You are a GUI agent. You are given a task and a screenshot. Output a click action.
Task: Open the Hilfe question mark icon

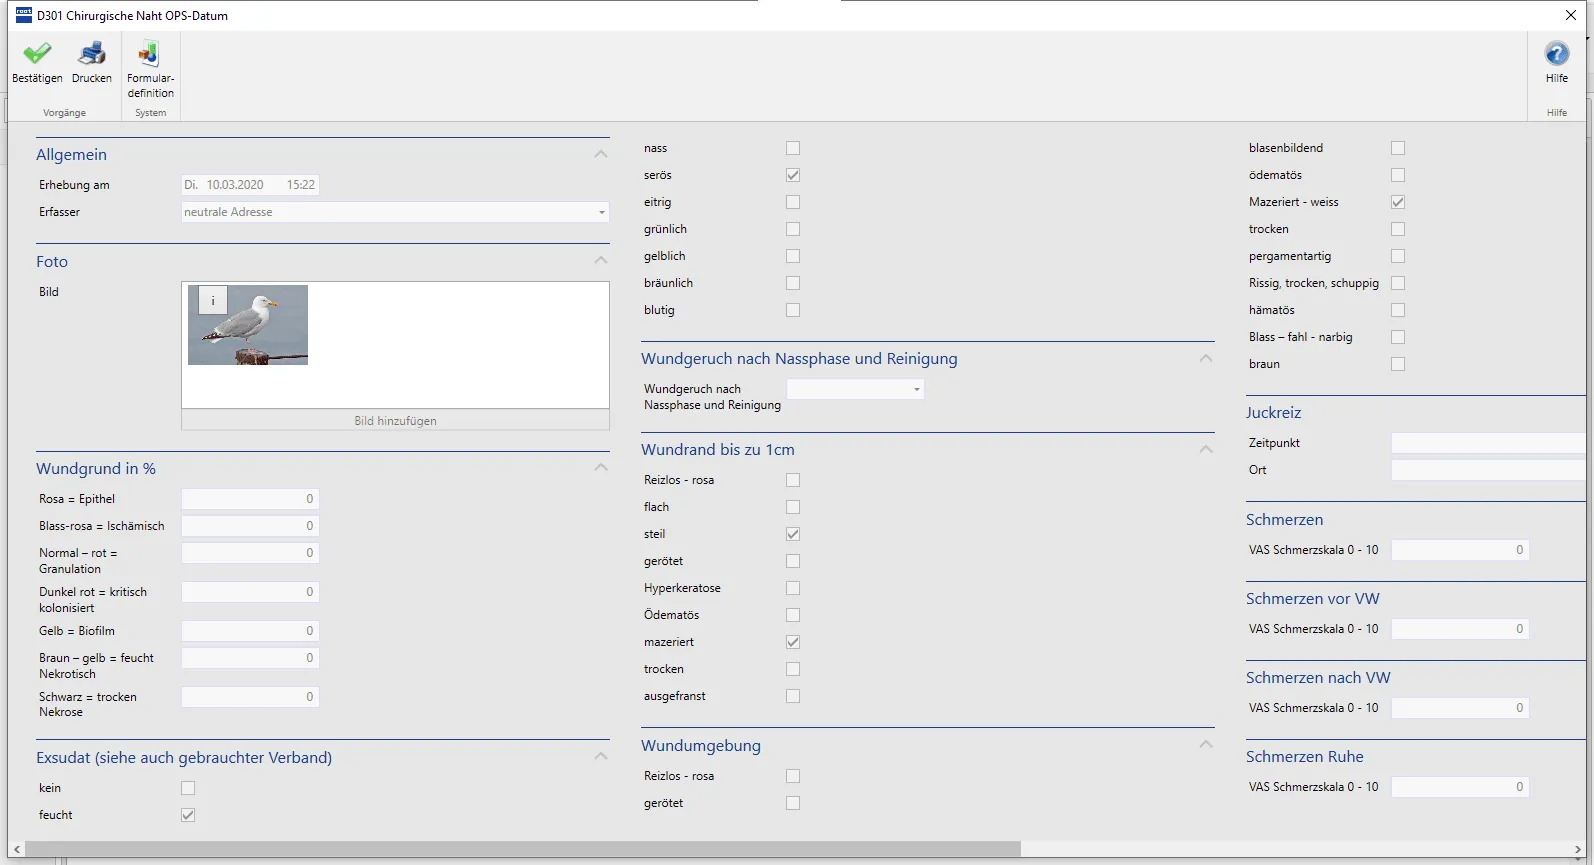coord(1557,54)
